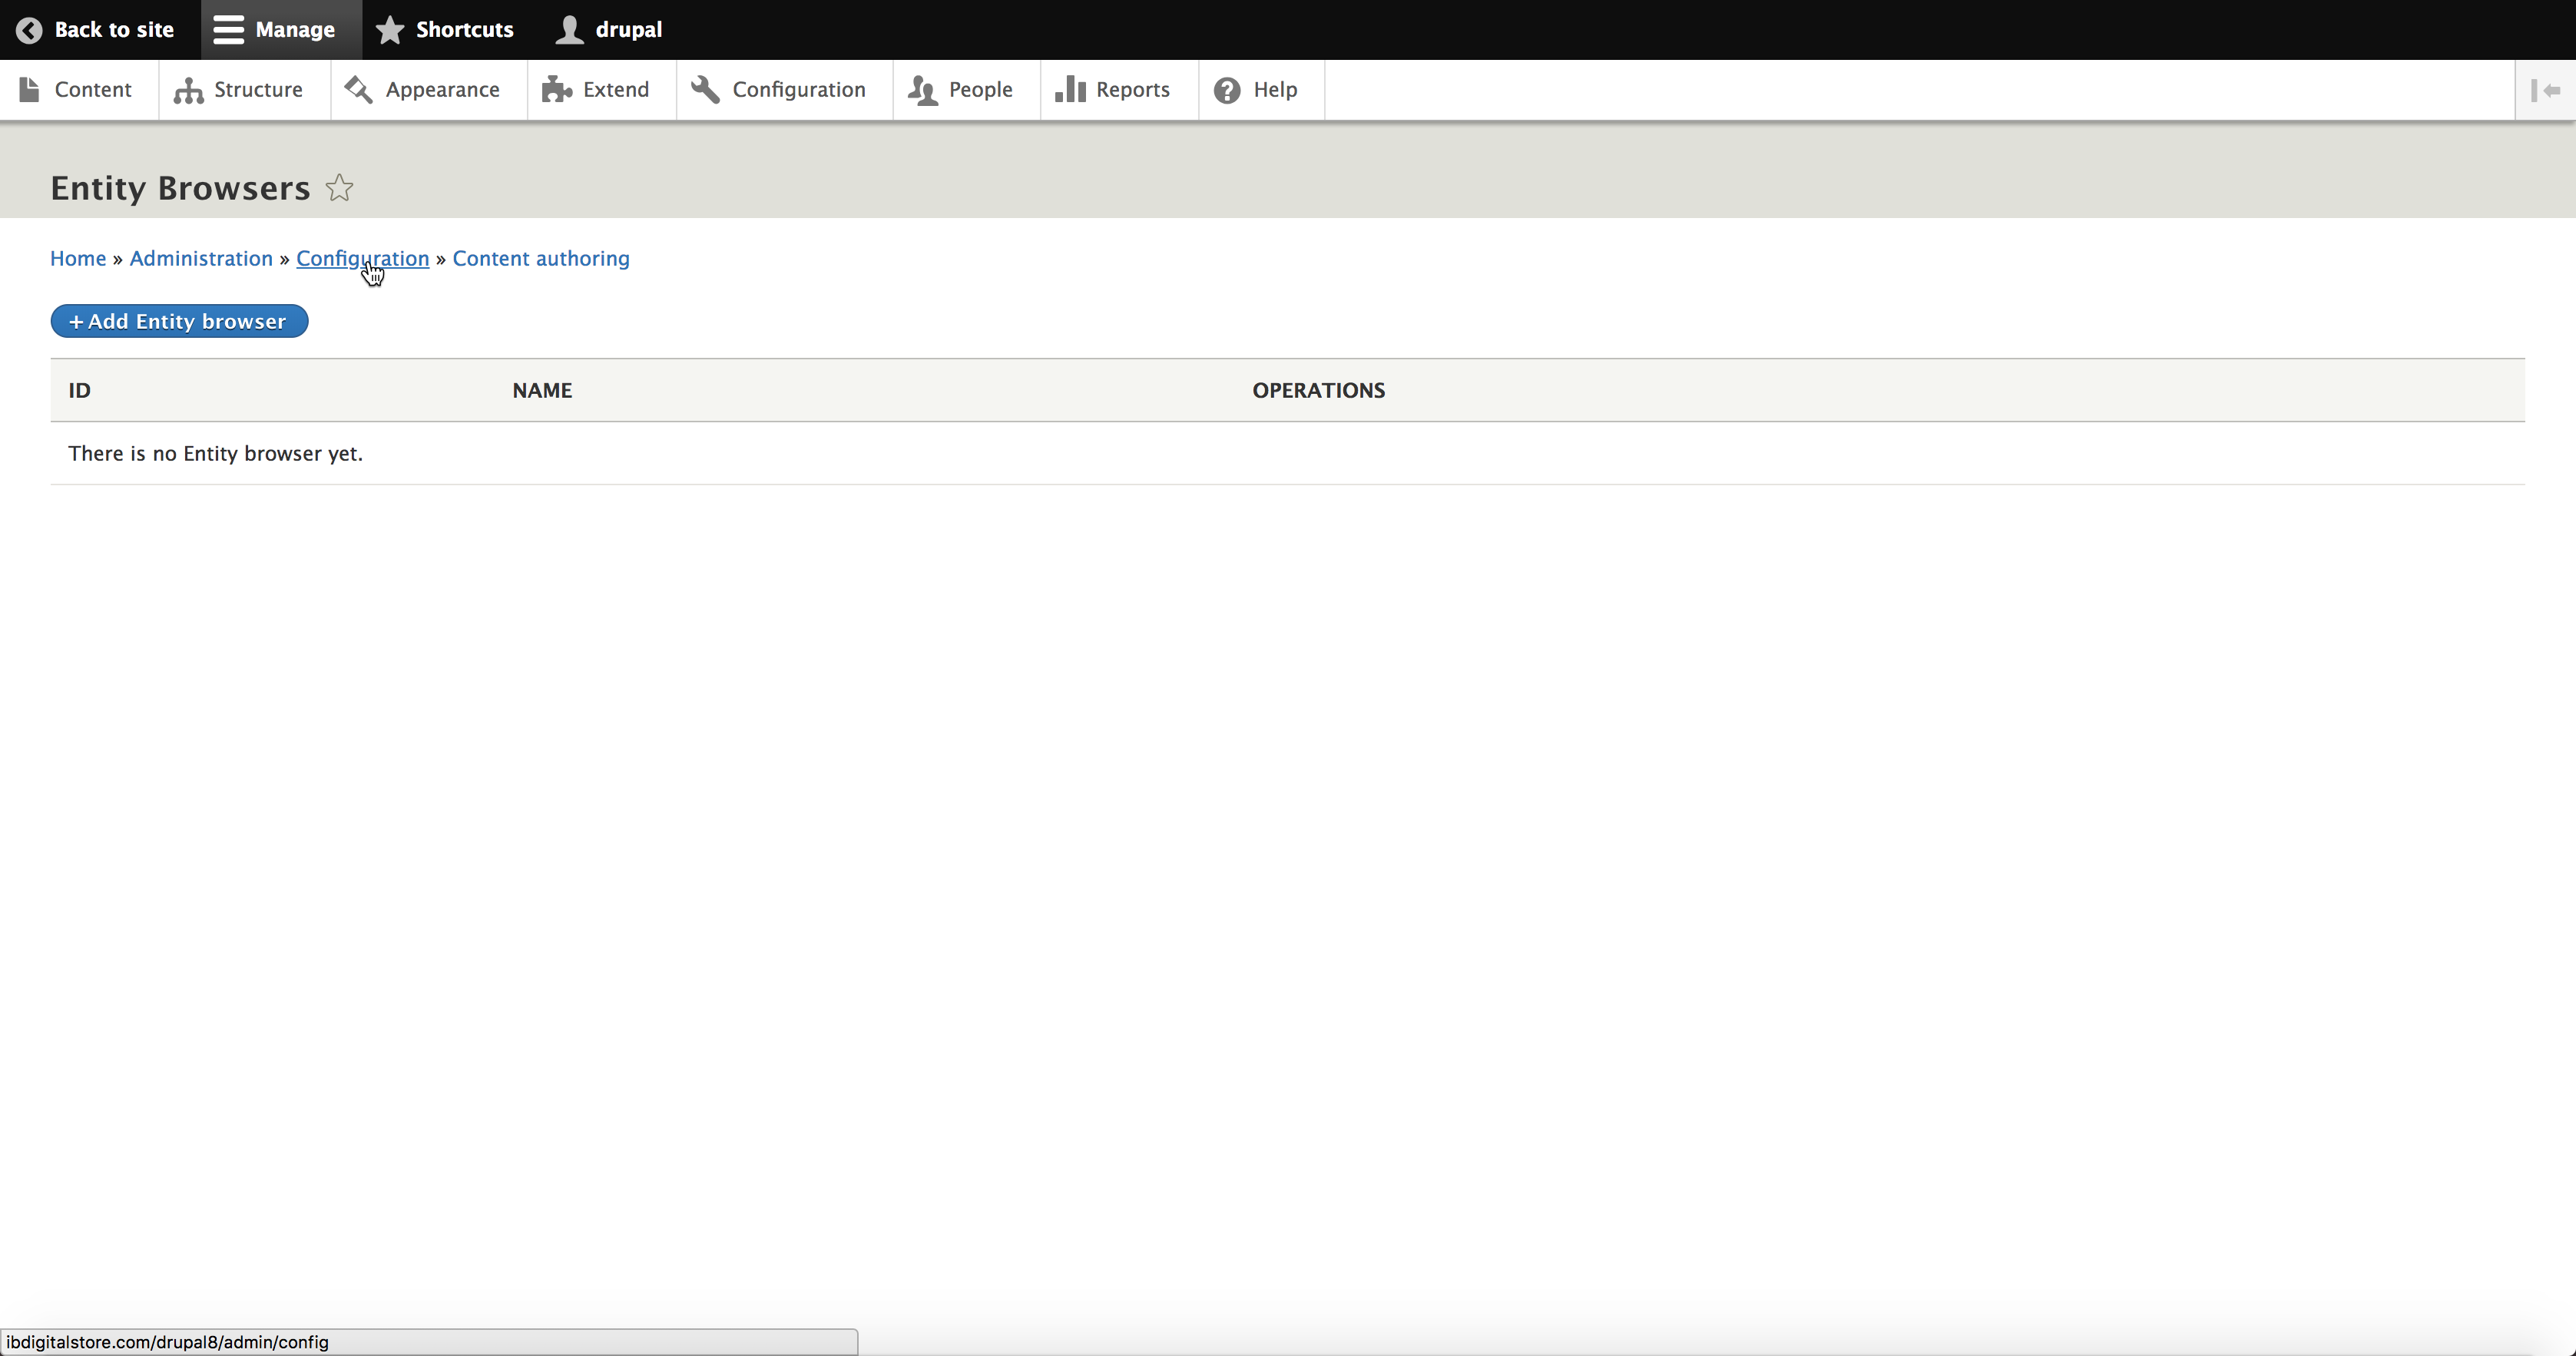Image resolution: width=2576 pixels, height=1356 pixels.
Task: Click the NAME column header
Action: (x=542, y=390)
